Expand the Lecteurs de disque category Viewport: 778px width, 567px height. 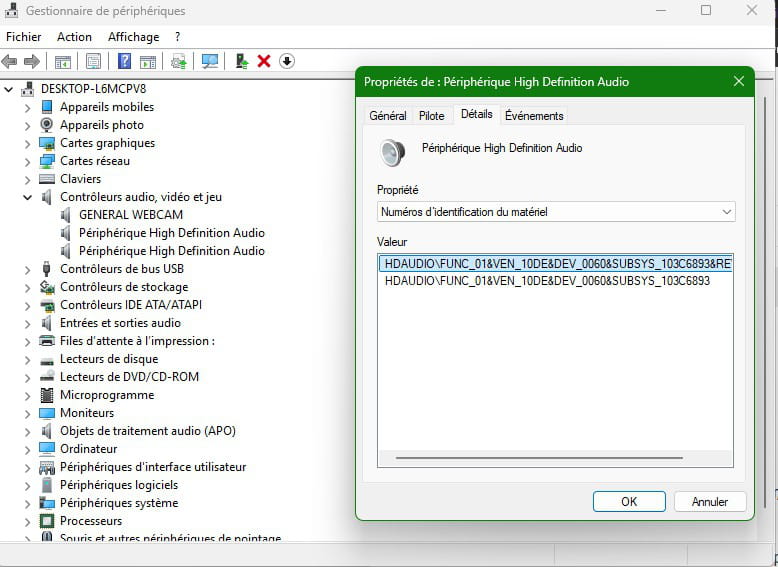pyautogui.click(x=28, y=360)
